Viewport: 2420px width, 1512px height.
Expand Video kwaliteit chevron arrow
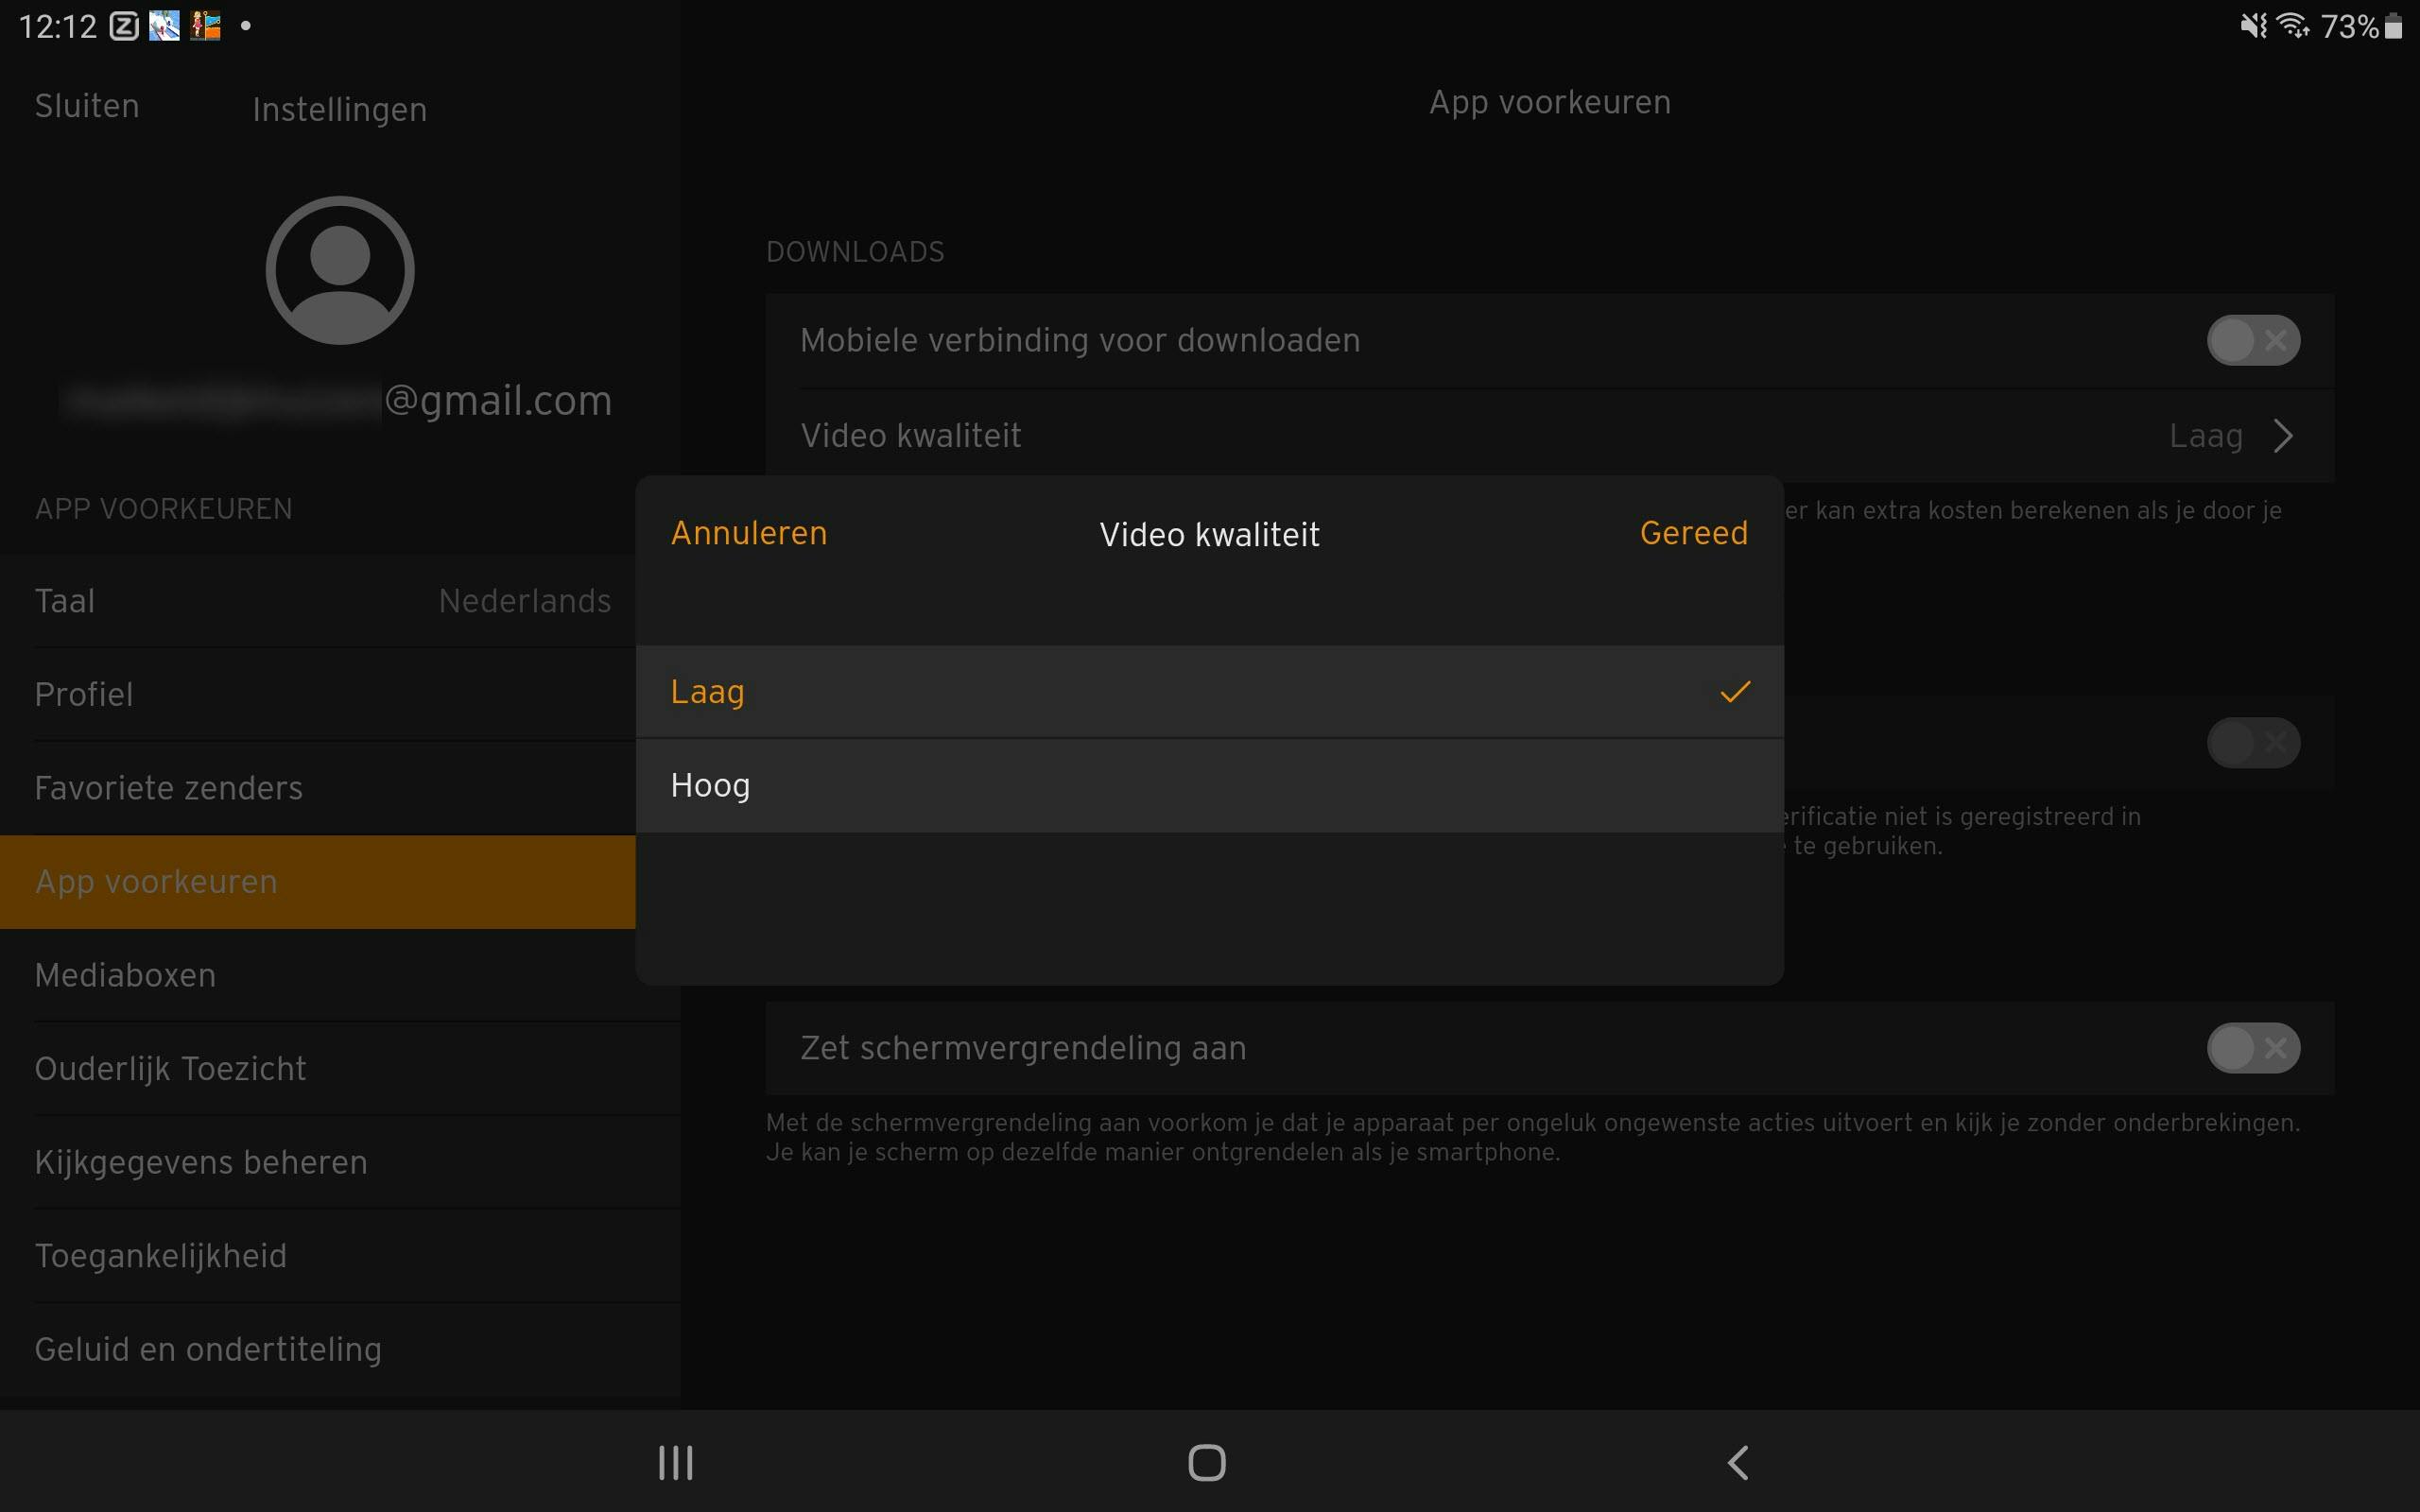coord(2283,436)
